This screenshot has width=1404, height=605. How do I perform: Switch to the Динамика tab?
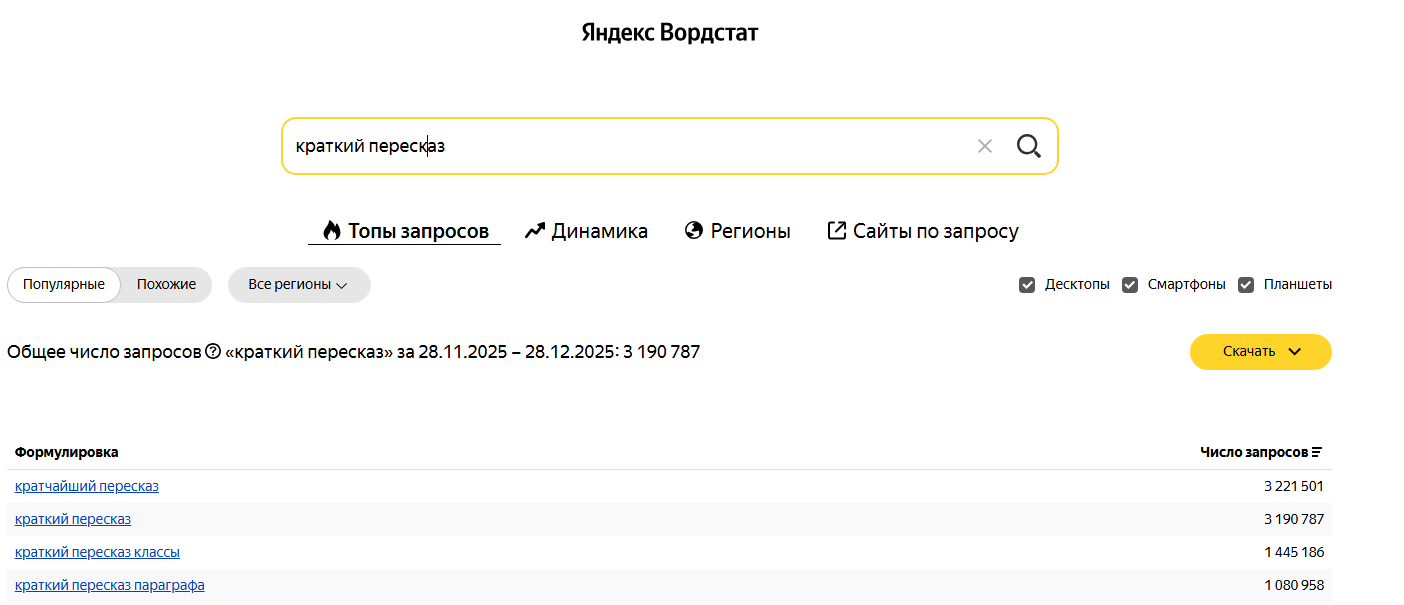click(586, 231)
